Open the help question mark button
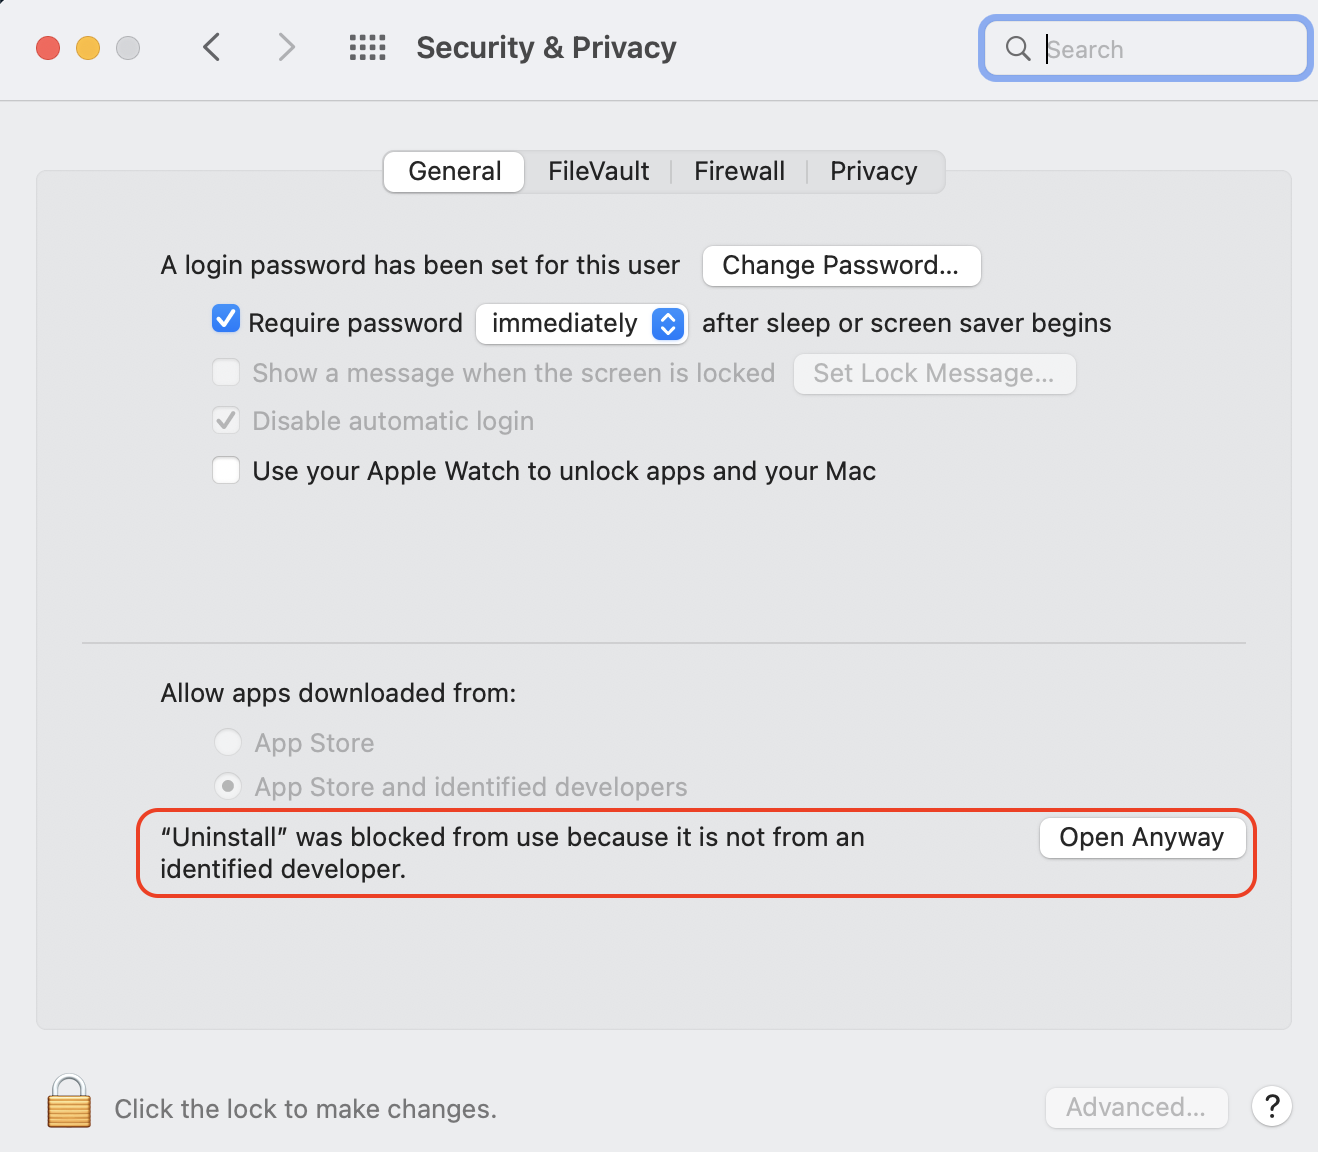Screen dimensions: 1318x1152 (1272, 1107)
